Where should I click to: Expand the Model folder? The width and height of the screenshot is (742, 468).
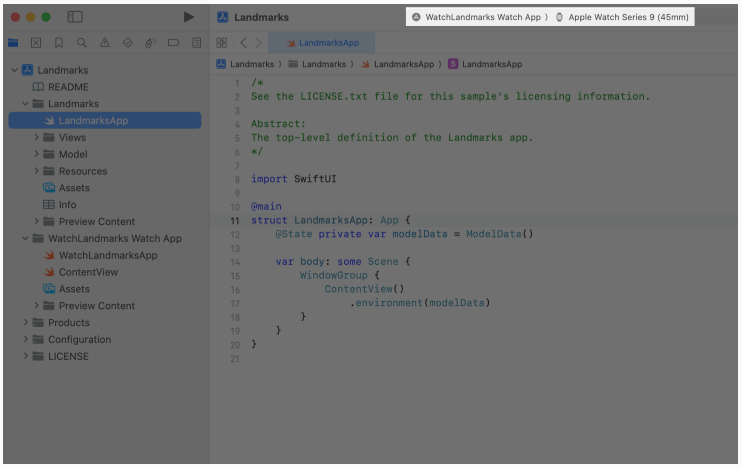tap(36, 154)
